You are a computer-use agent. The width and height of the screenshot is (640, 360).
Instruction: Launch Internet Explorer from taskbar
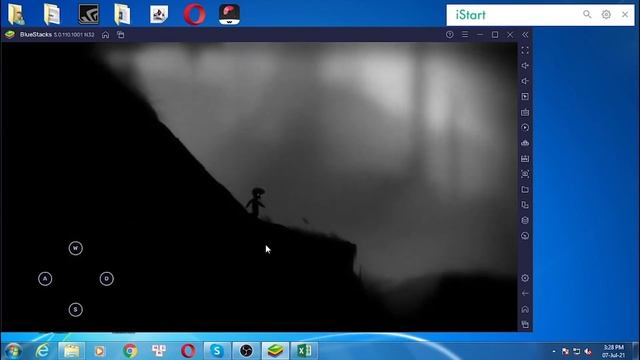pos(42,351)
